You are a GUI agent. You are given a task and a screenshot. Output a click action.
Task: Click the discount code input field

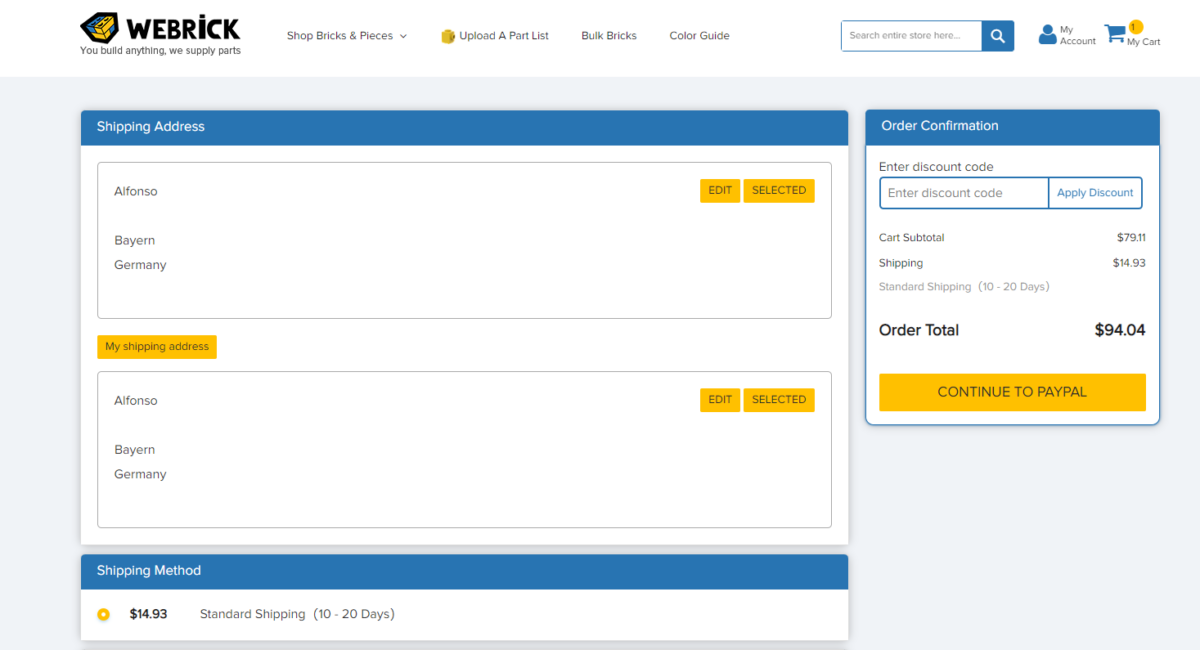point(964,193)
